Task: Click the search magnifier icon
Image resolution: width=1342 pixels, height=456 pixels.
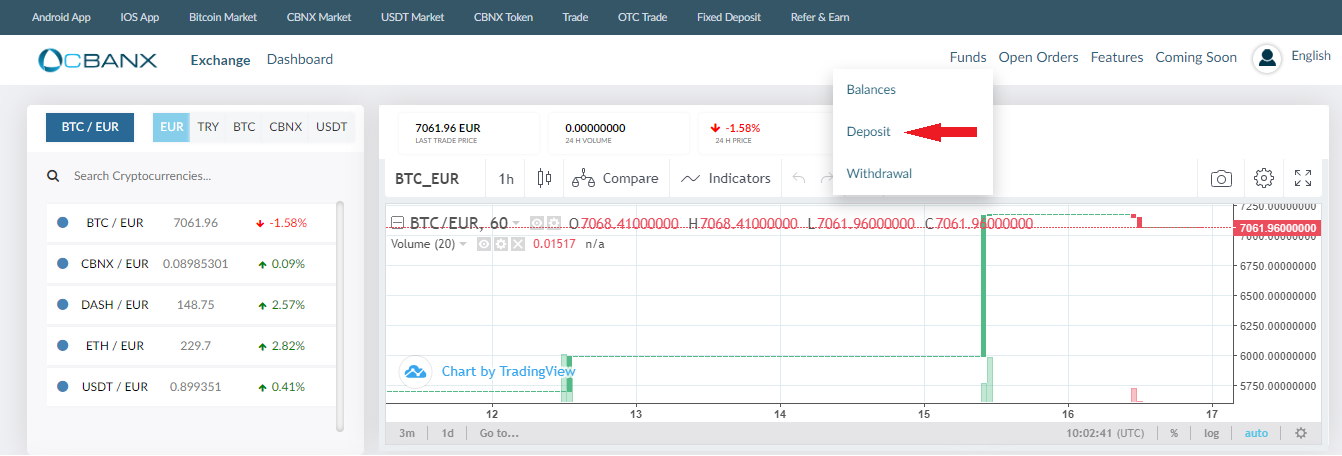Action: 53,176
